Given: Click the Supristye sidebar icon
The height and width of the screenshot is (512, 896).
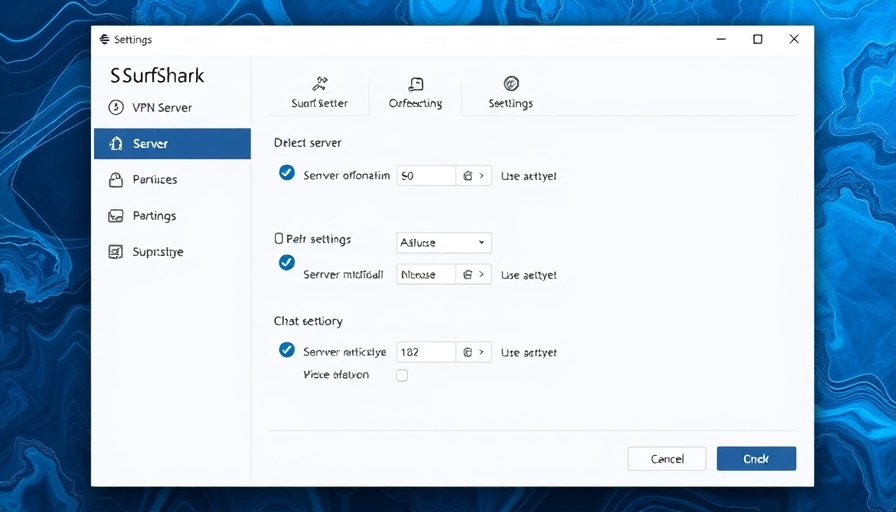Looking at the screenshot, I should [x=115, y=252].
